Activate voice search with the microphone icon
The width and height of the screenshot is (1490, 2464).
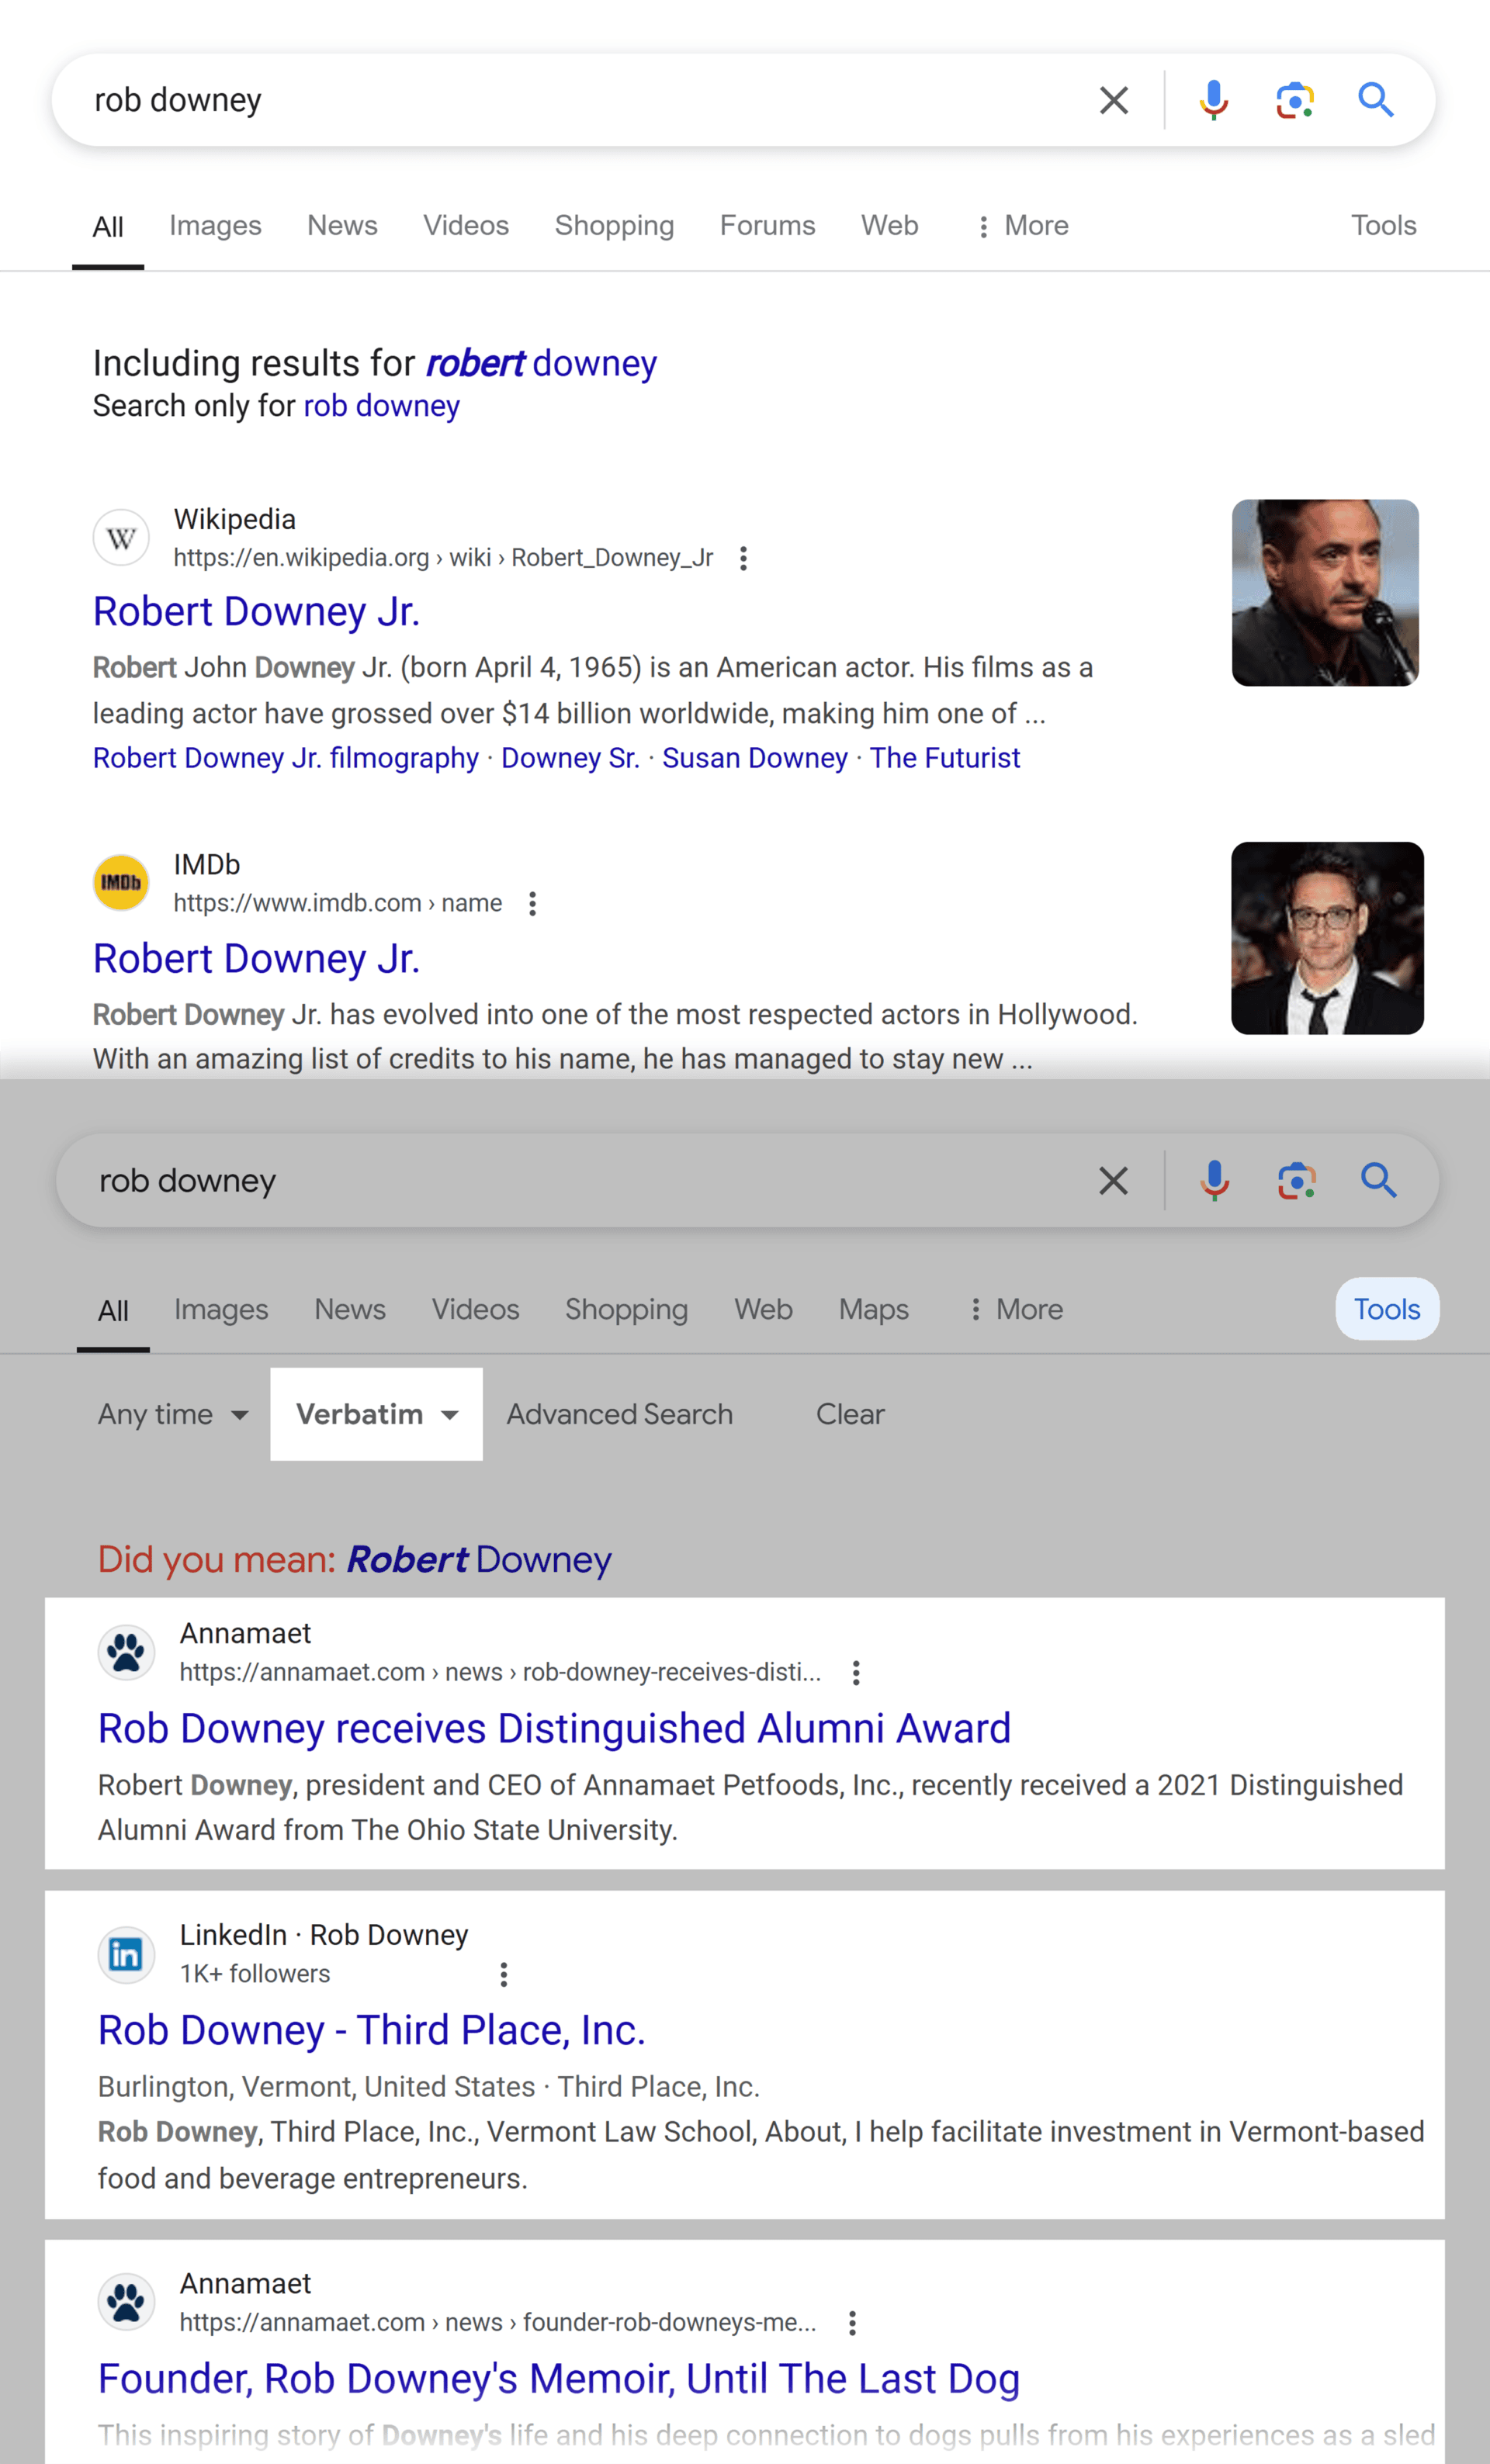1213,99
